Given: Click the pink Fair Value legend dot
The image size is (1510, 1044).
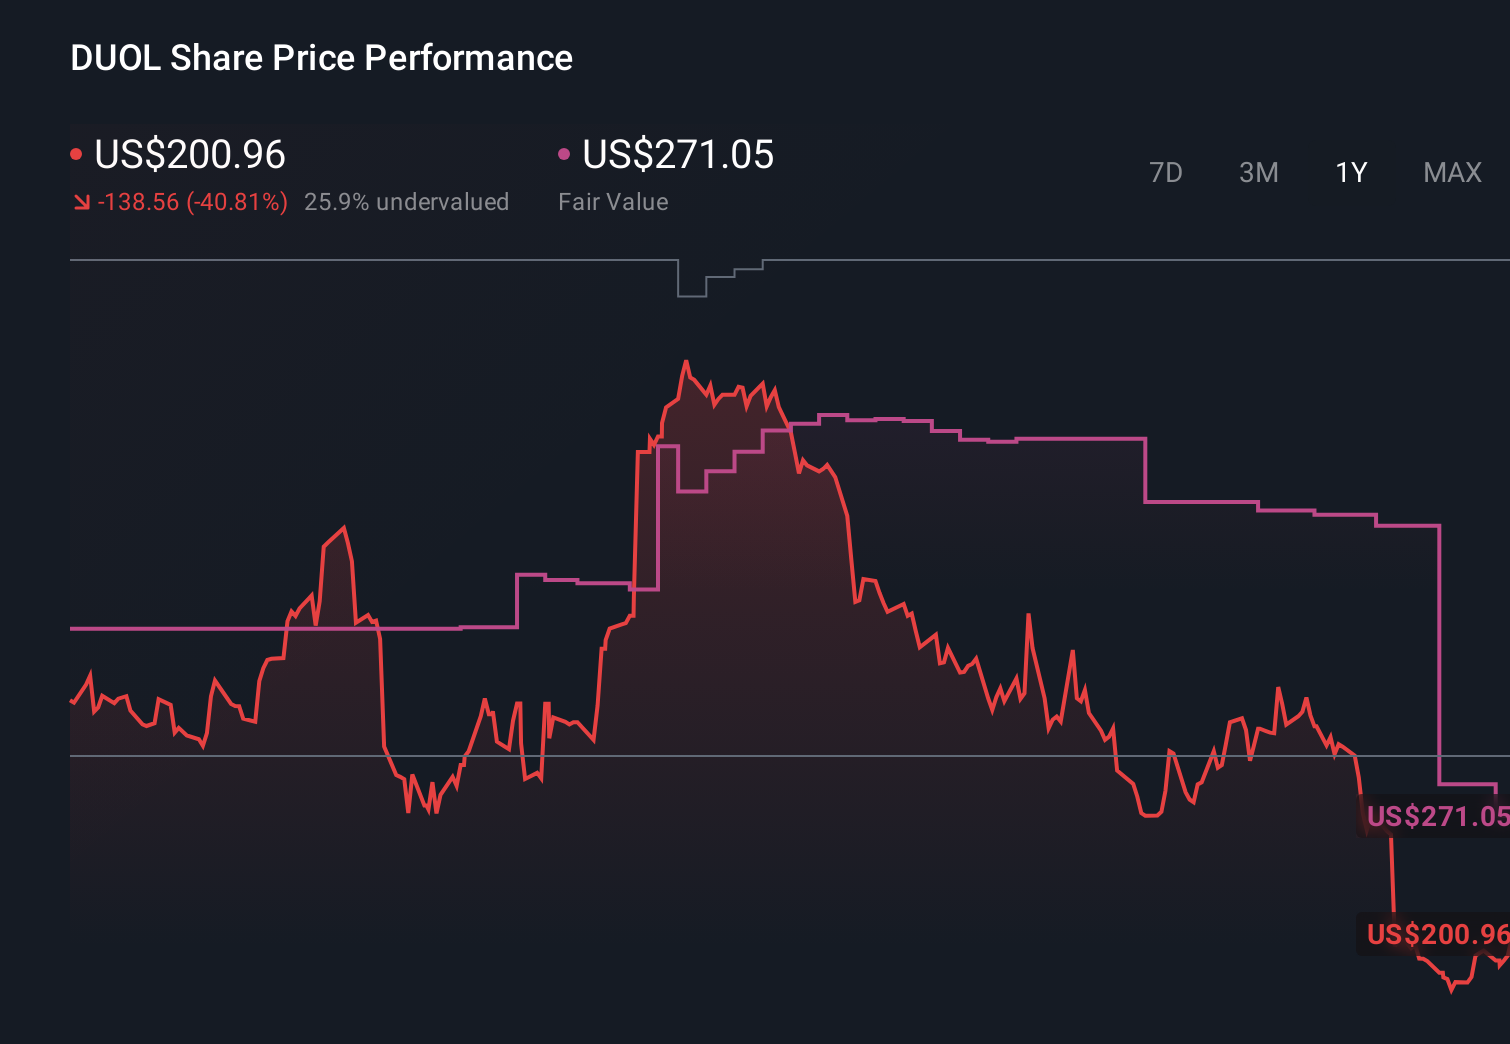Looking at the screenshot, I should 565,153.
